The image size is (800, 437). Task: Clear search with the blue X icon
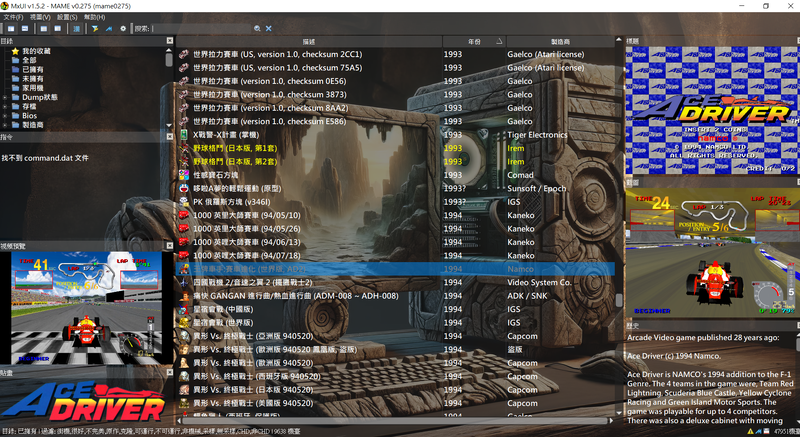268,29
